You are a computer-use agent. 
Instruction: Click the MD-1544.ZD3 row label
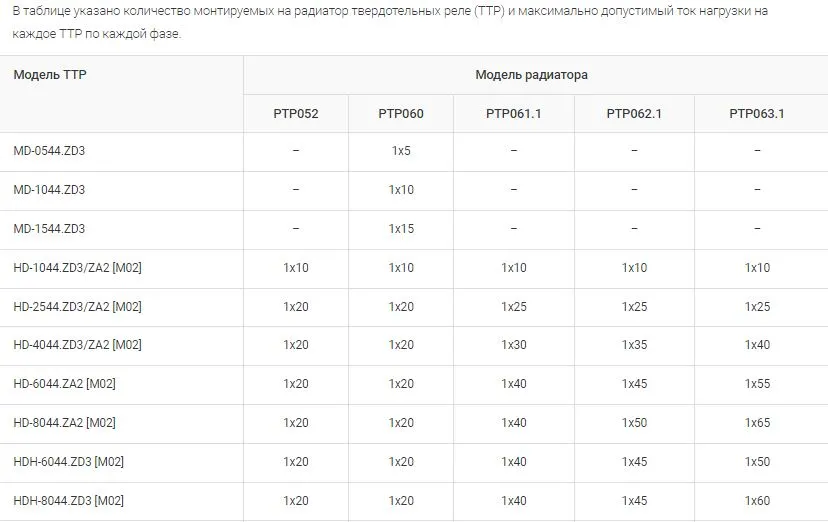49,229
